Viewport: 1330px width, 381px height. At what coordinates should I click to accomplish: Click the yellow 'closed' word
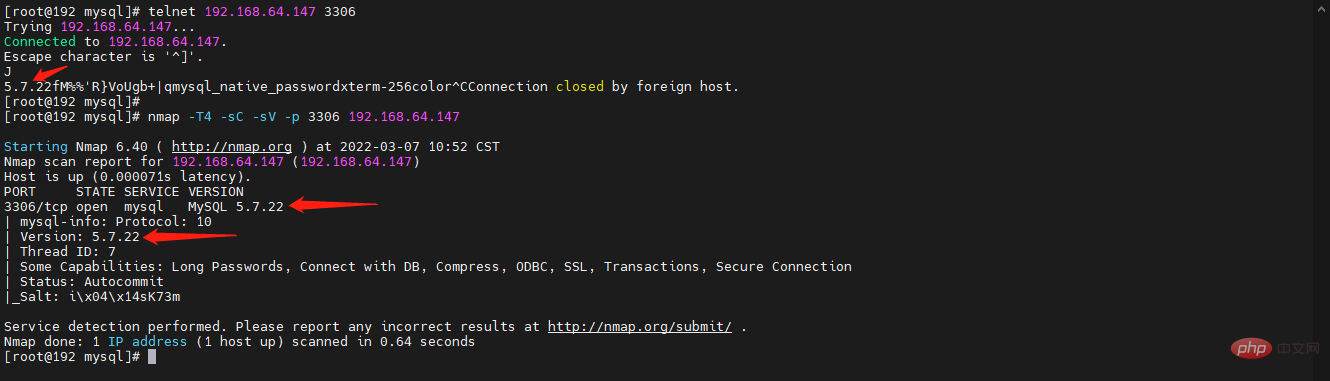[580, 87]
